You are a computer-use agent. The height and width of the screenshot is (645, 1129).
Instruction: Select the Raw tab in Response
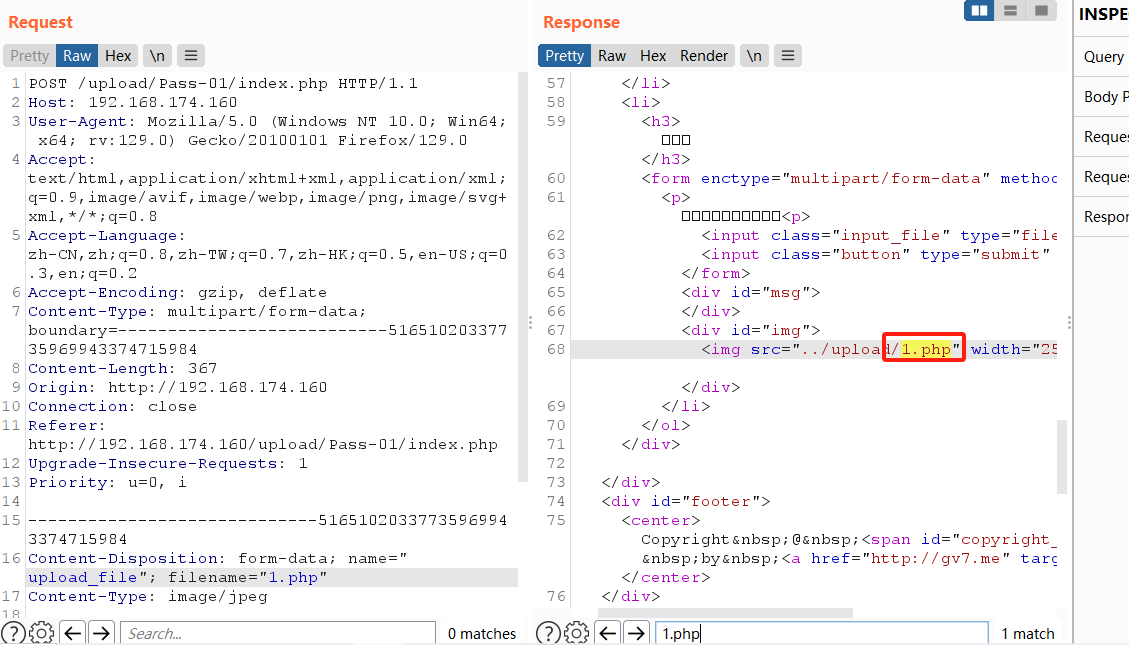pos(612,55)
